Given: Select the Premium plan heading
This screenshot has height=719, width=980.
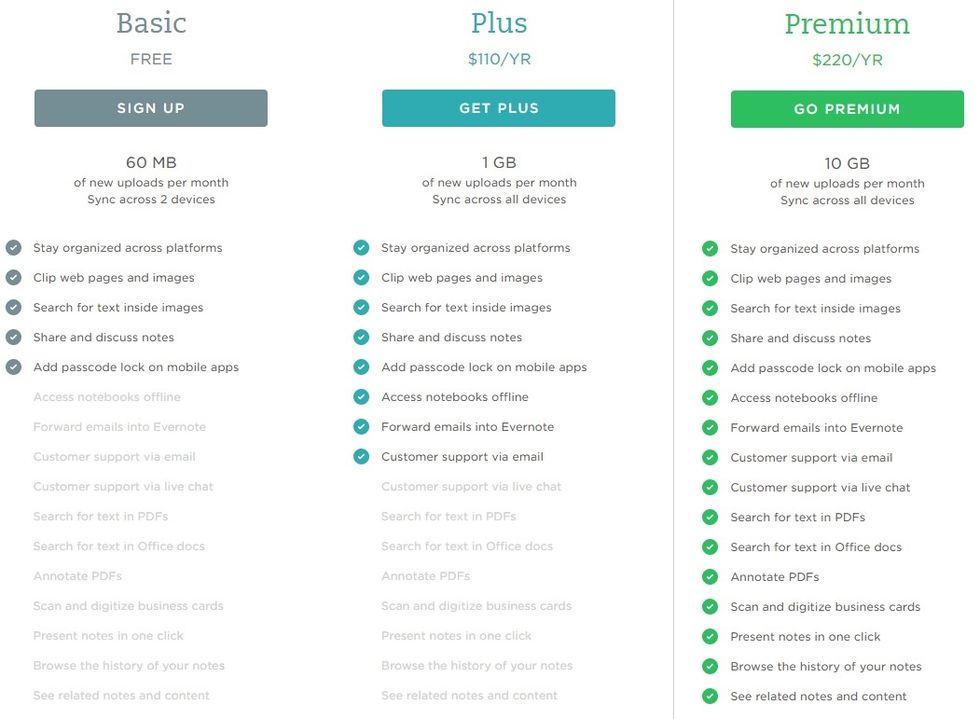Looking at the screenshot, I should pyautogui.click(x=846, y=22).
